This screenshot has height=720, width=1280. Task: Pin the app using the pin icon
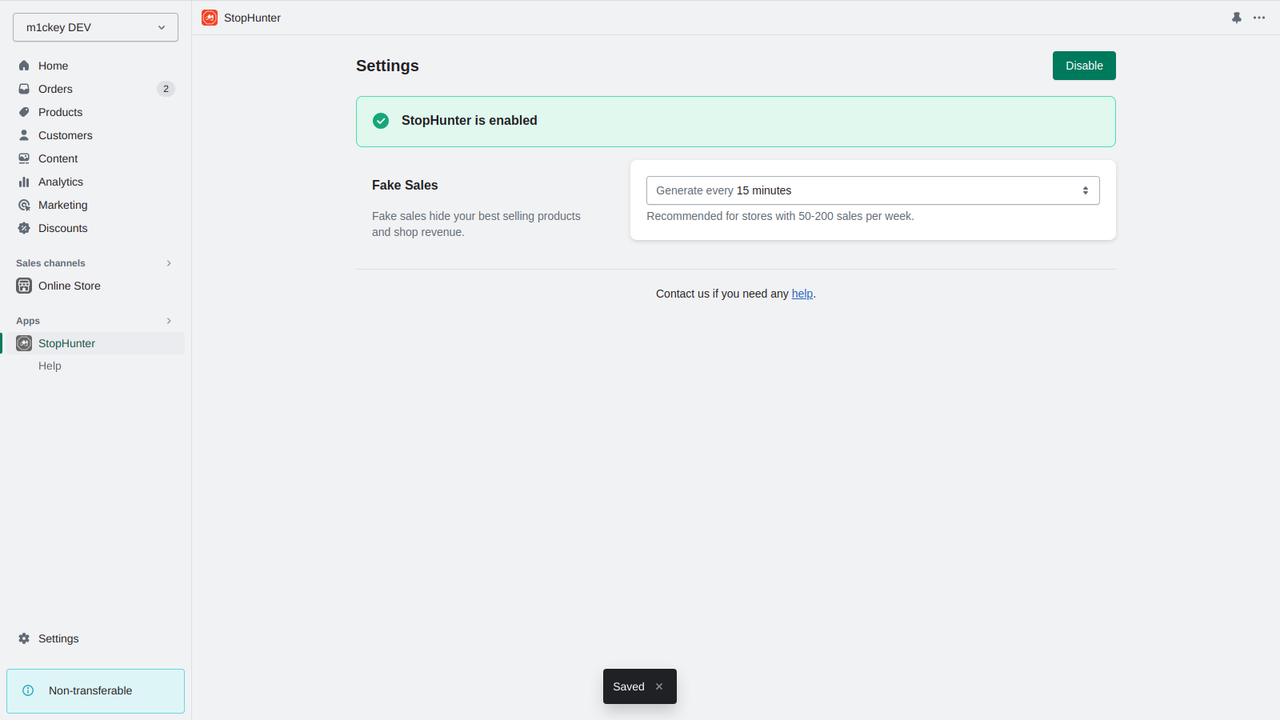[1236, 18]
